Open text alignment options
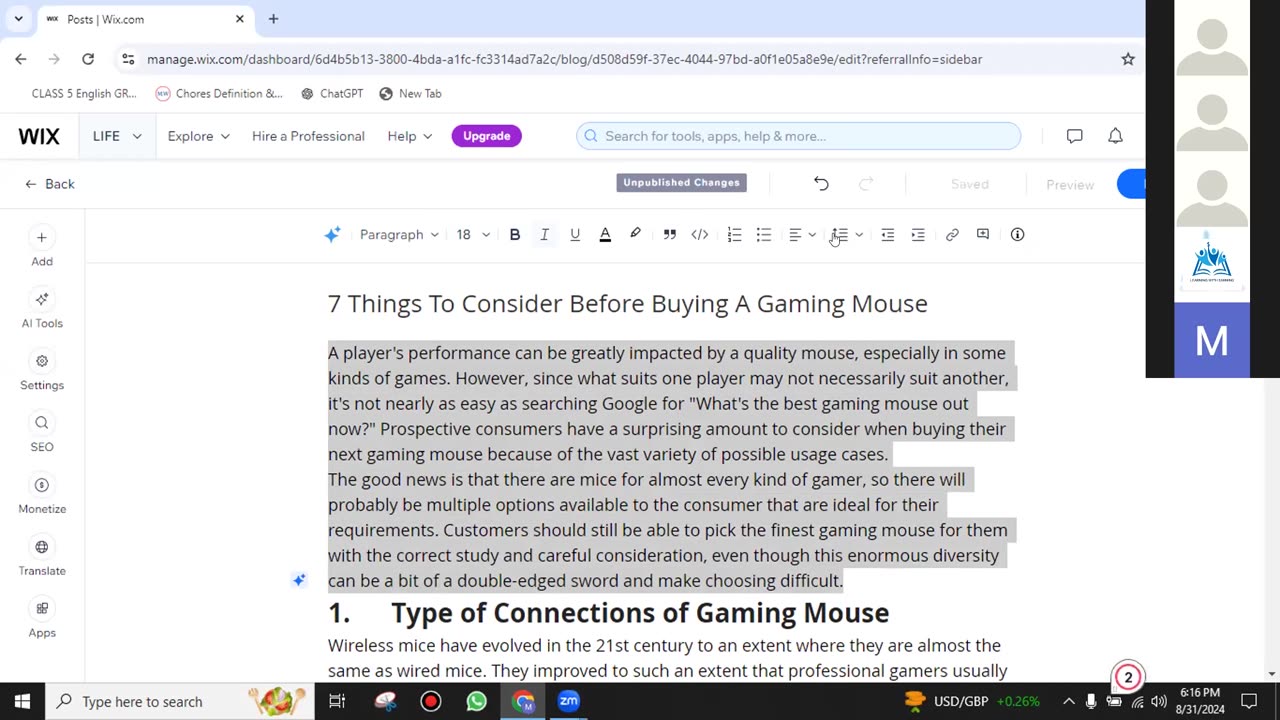Viewport: 1280px width, 720px height. pos(802,235)
